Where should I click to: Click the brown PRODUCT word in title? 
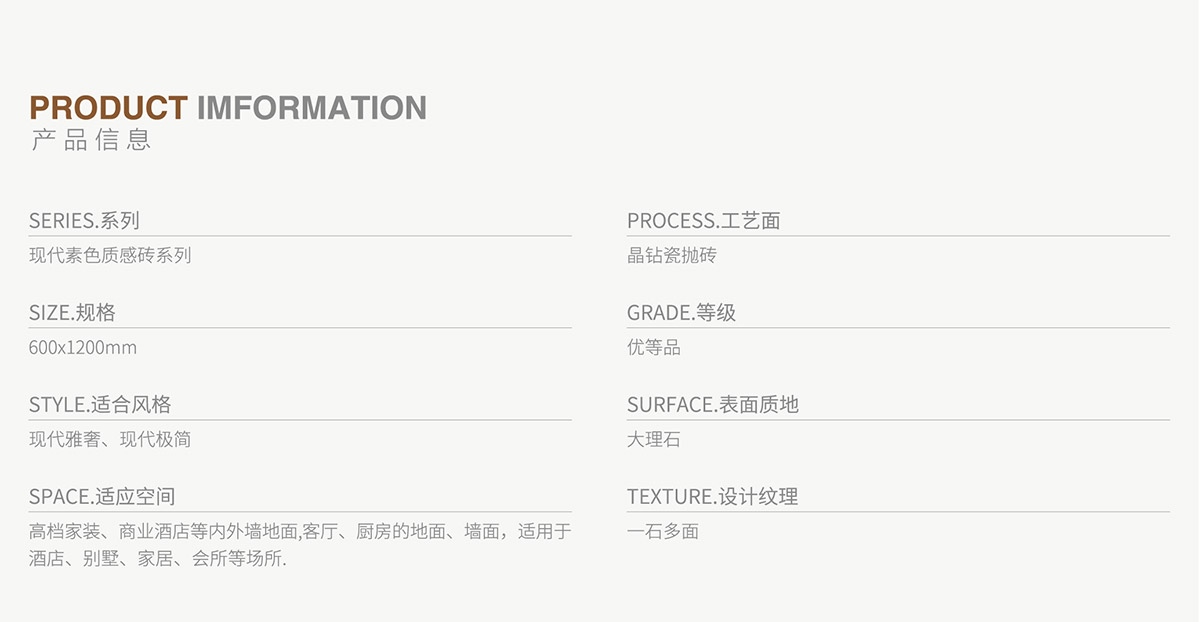[109, 108]
